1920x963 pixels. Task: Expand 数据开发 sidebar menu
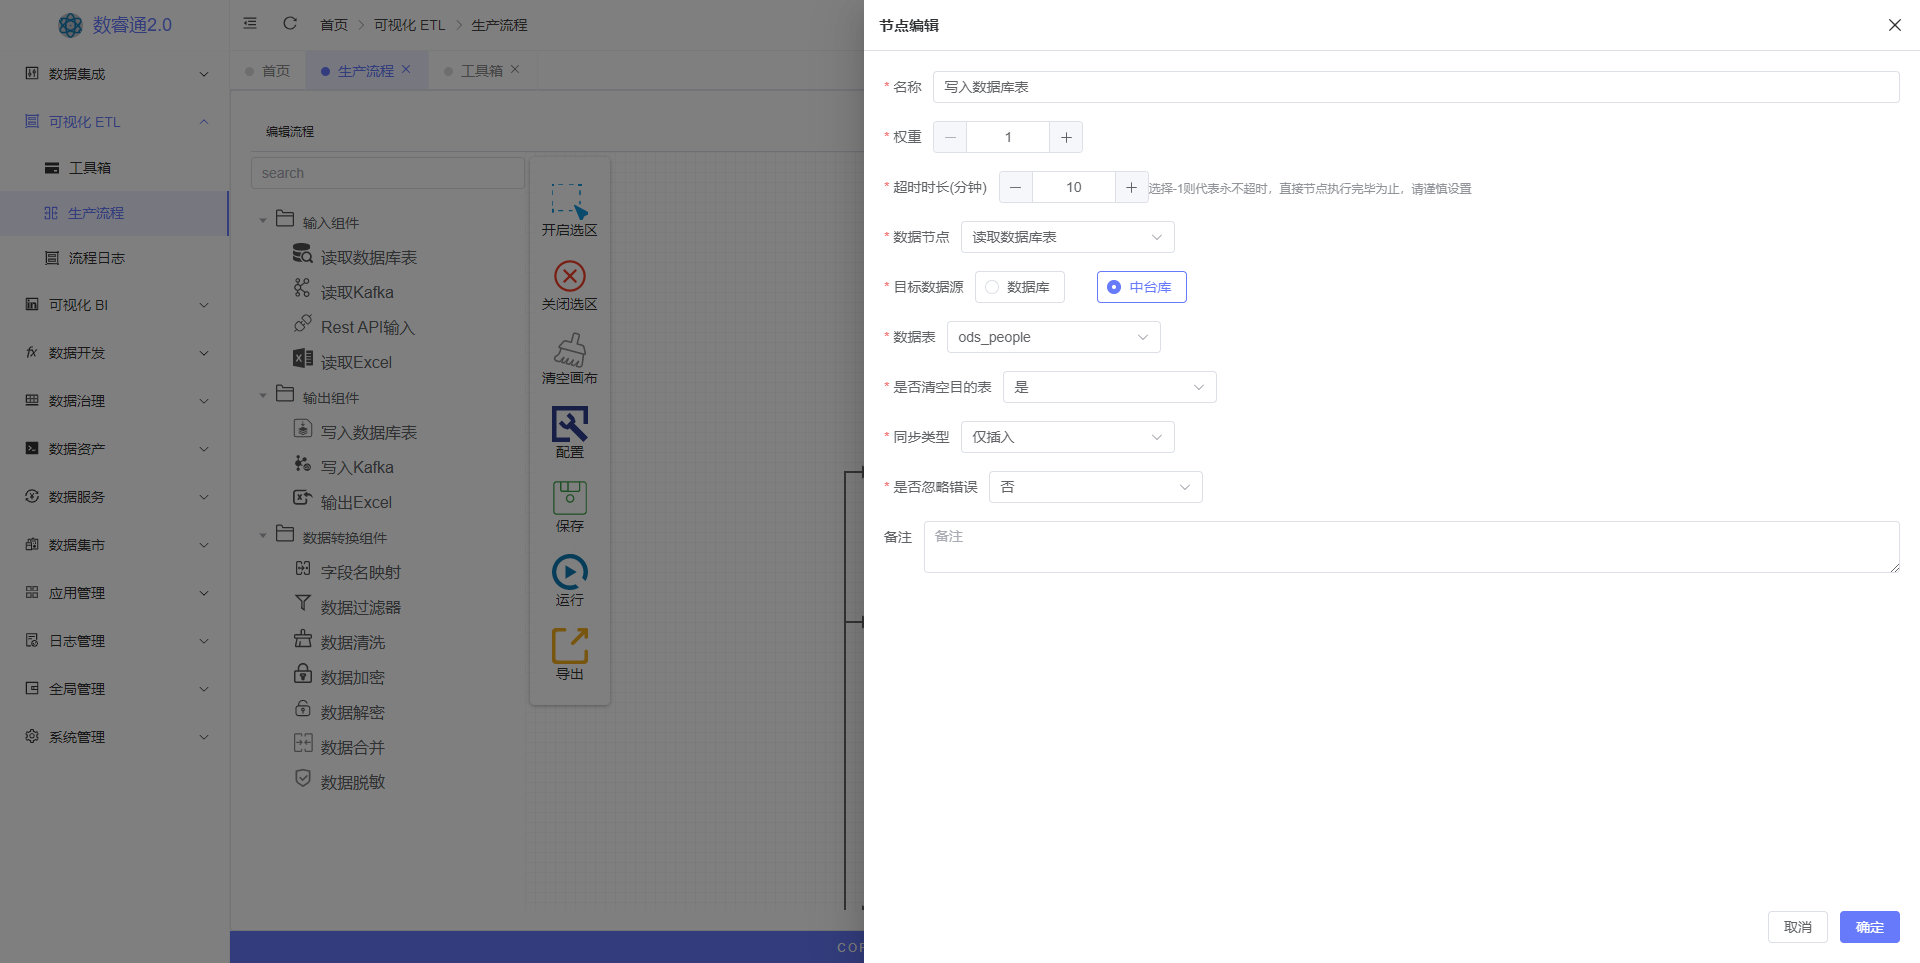pyautogui.click(x=115, y=353)
